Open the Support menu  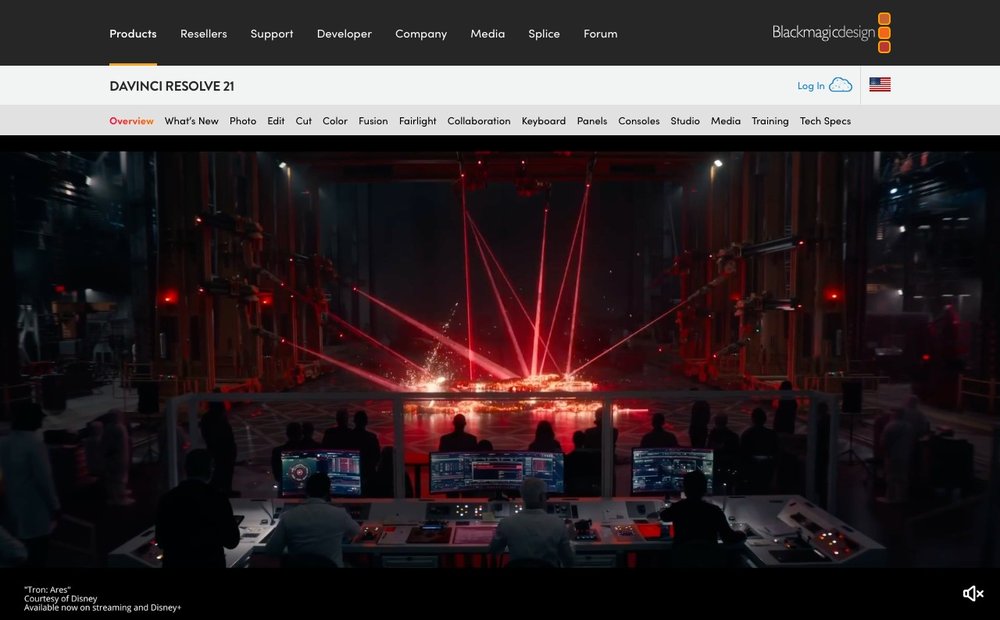coord(272,33)
